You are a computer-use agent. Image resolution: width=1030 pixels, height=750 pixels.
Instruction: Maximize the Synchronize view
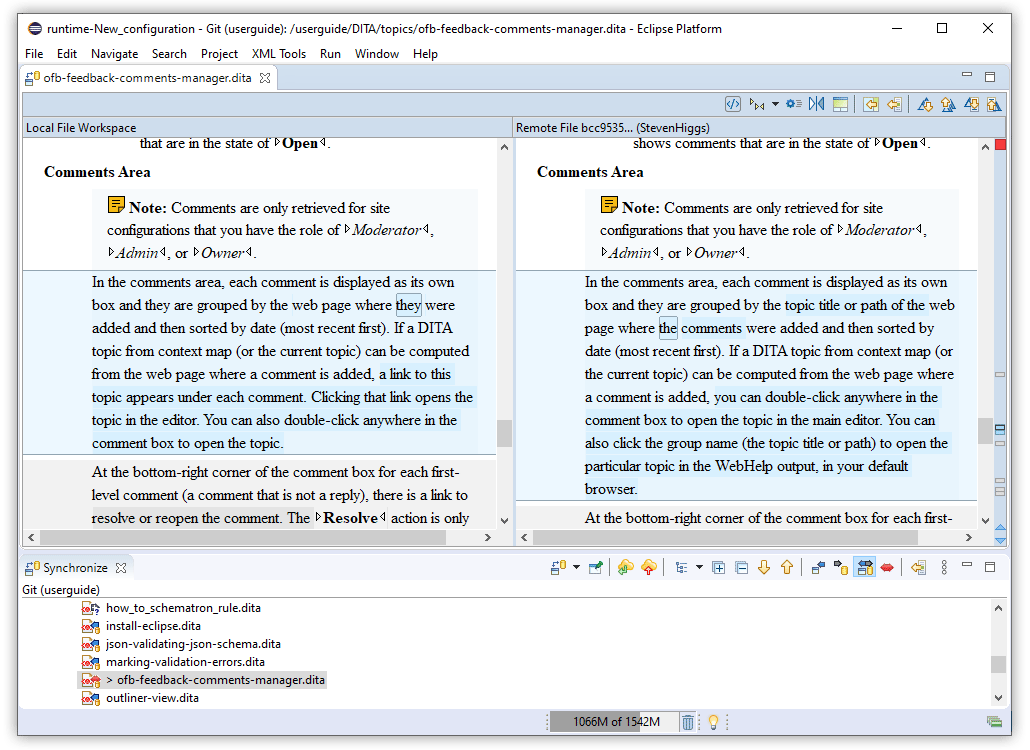pos(990,567)
